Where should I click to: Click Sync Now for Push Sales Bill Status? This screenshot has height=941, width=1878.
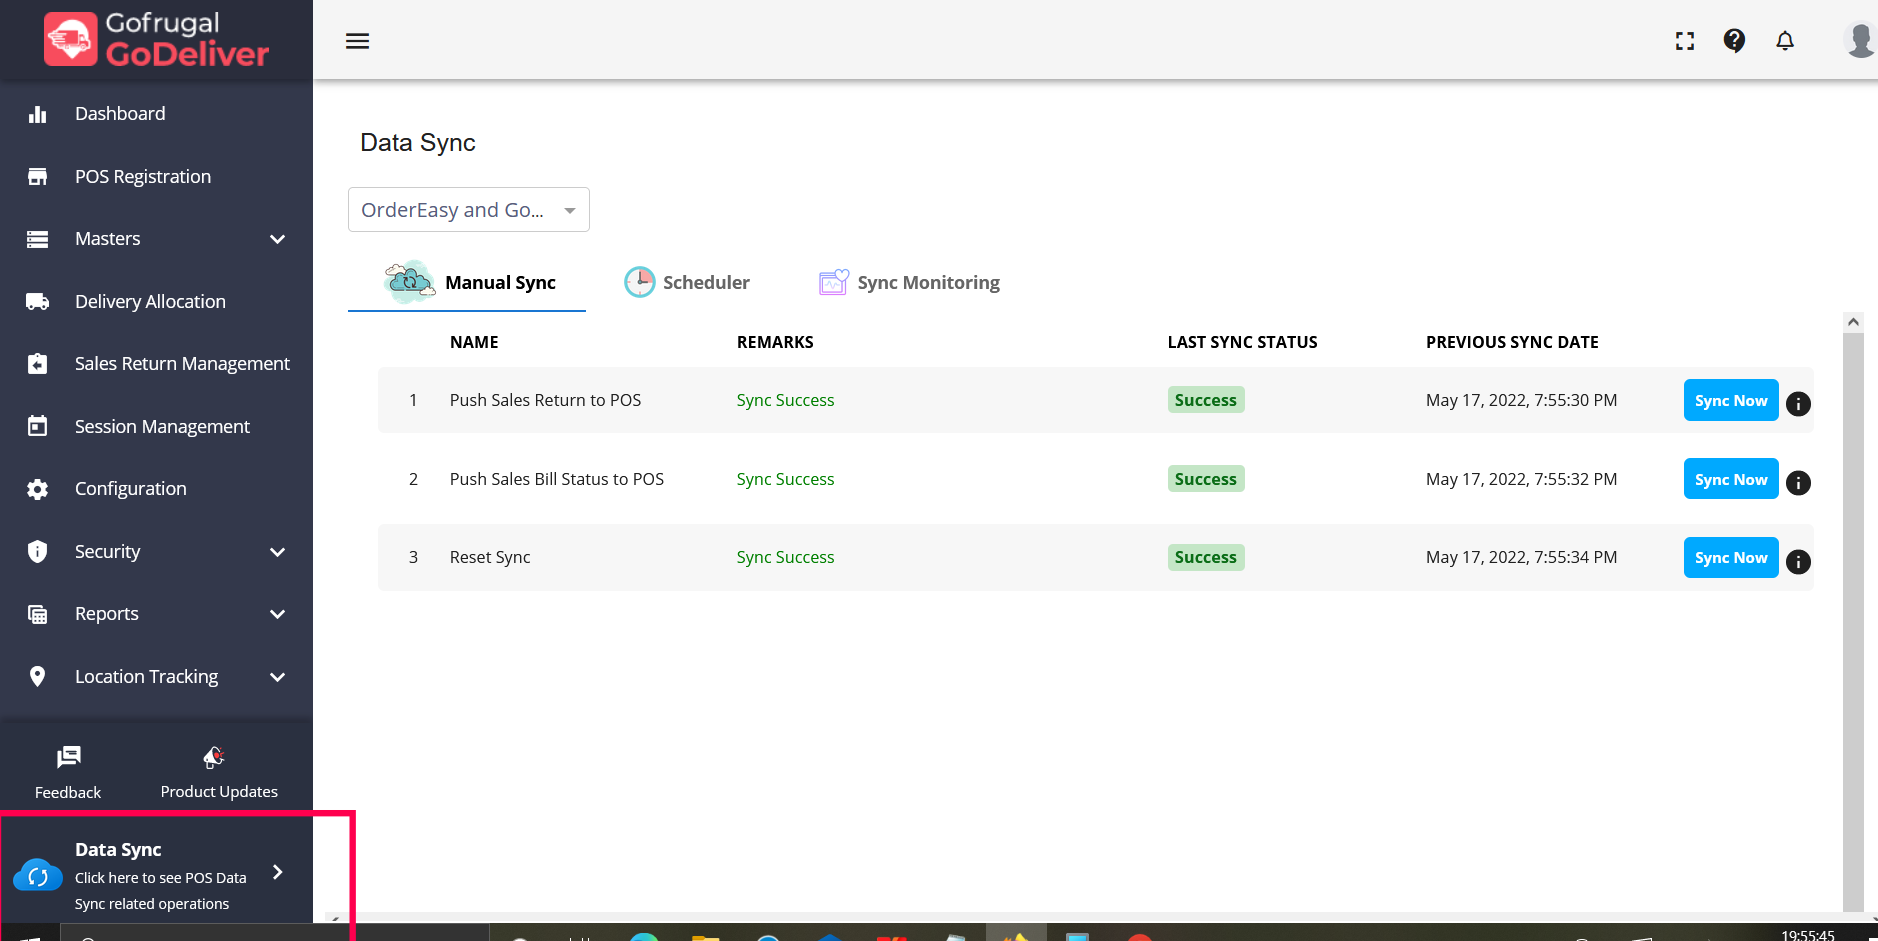coord(1730,479)
